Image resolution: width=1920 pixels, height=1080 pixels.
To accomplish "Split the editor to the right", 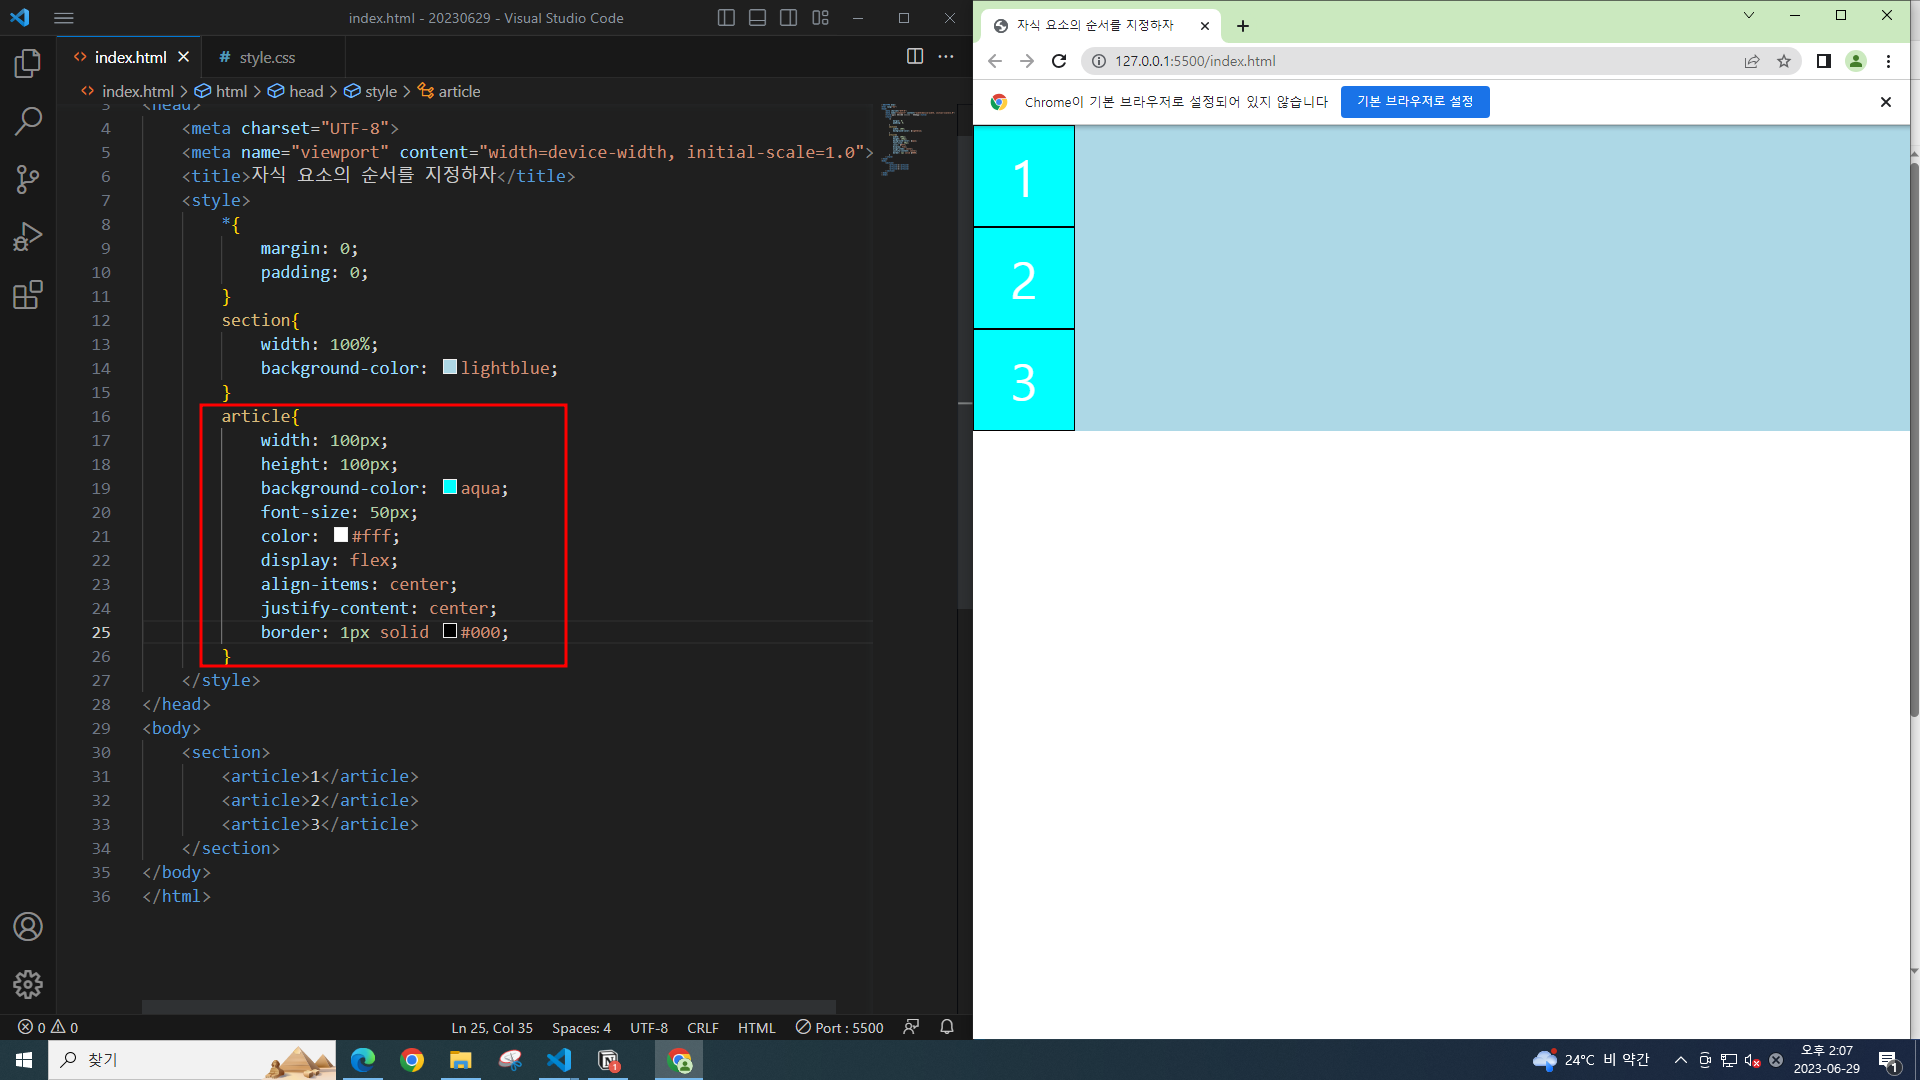I will [914, 57].
